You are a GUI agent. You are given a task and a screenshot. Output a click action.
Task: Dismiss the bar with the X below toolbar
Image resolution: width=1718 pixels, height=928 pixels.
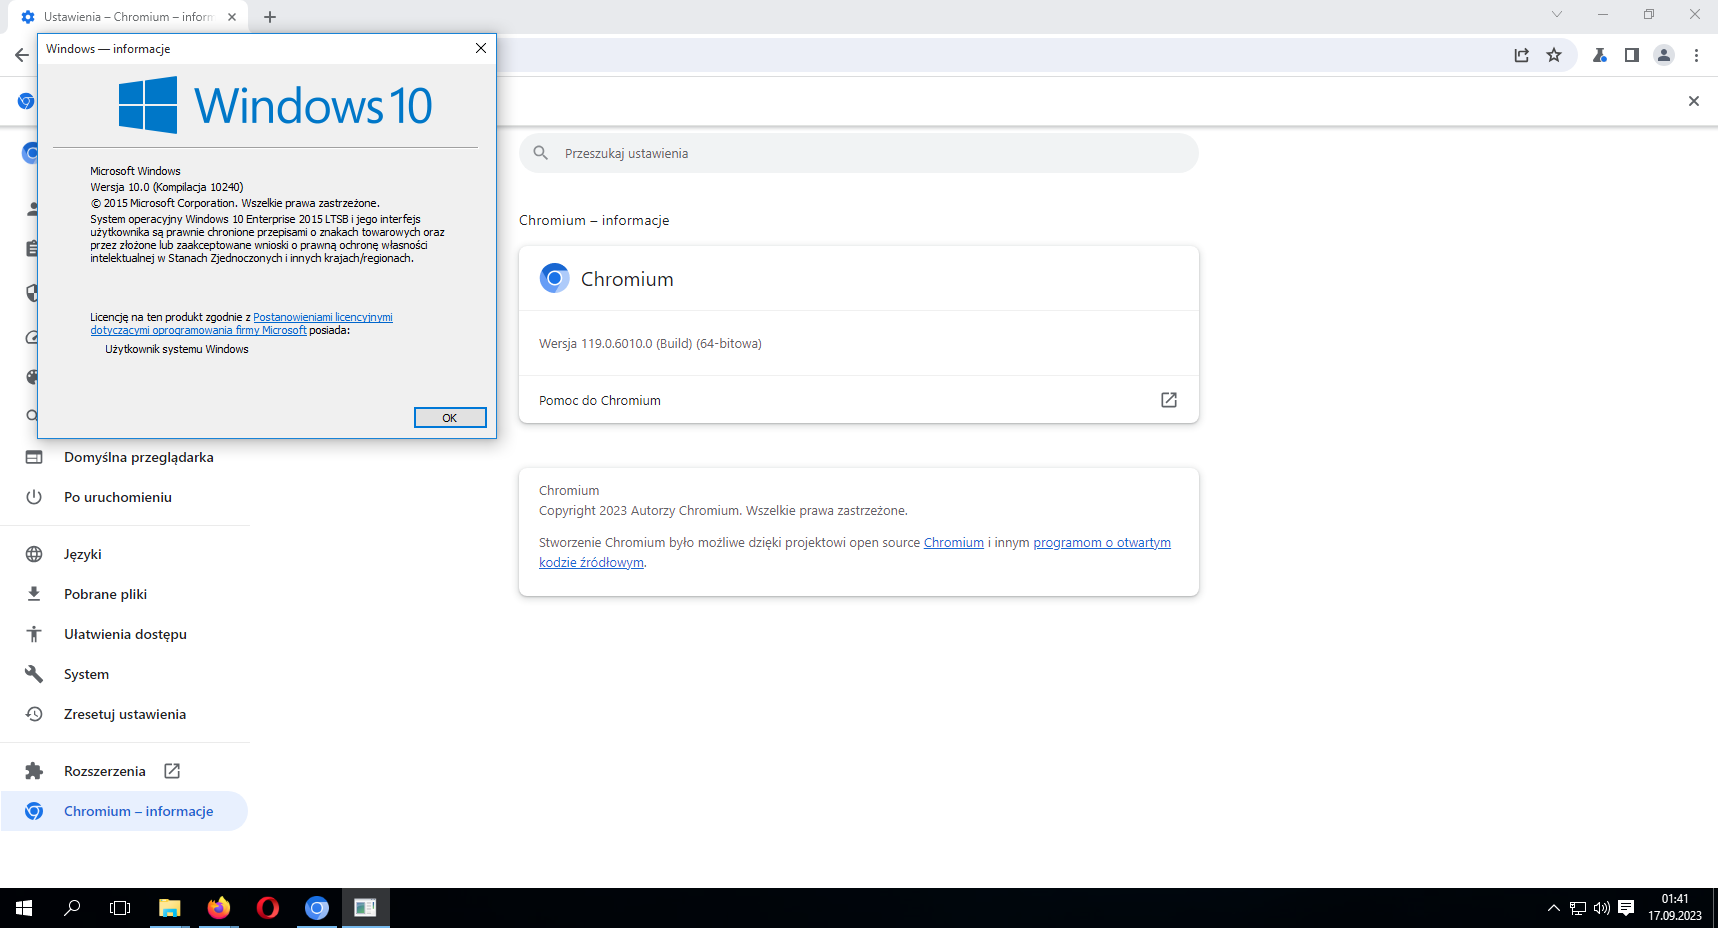(1694, 101)
